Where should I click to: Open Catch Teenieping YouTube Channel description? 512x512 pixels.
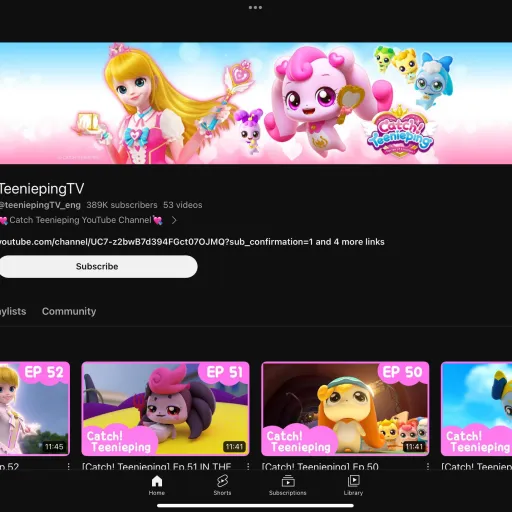[x=81, y=220]
